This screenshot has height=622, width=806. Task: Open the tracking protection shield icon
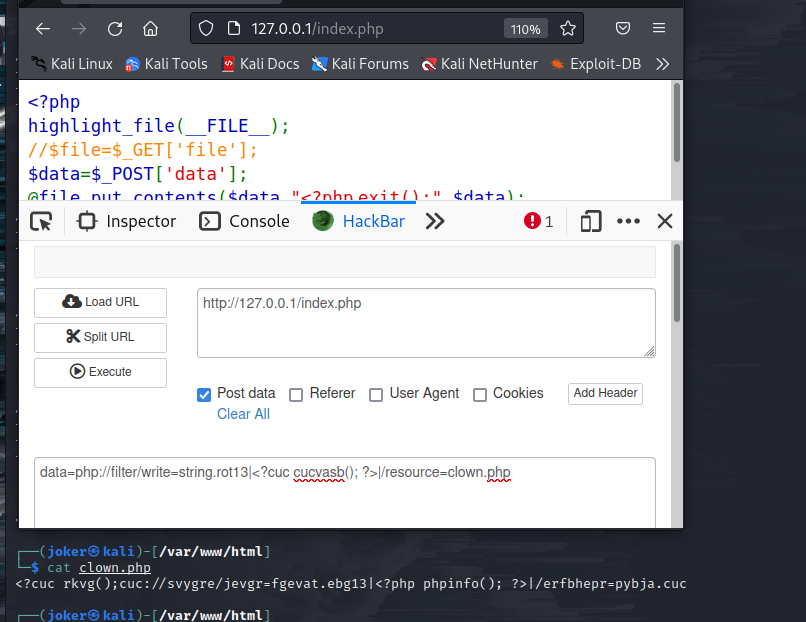click(x=206, y=28)
